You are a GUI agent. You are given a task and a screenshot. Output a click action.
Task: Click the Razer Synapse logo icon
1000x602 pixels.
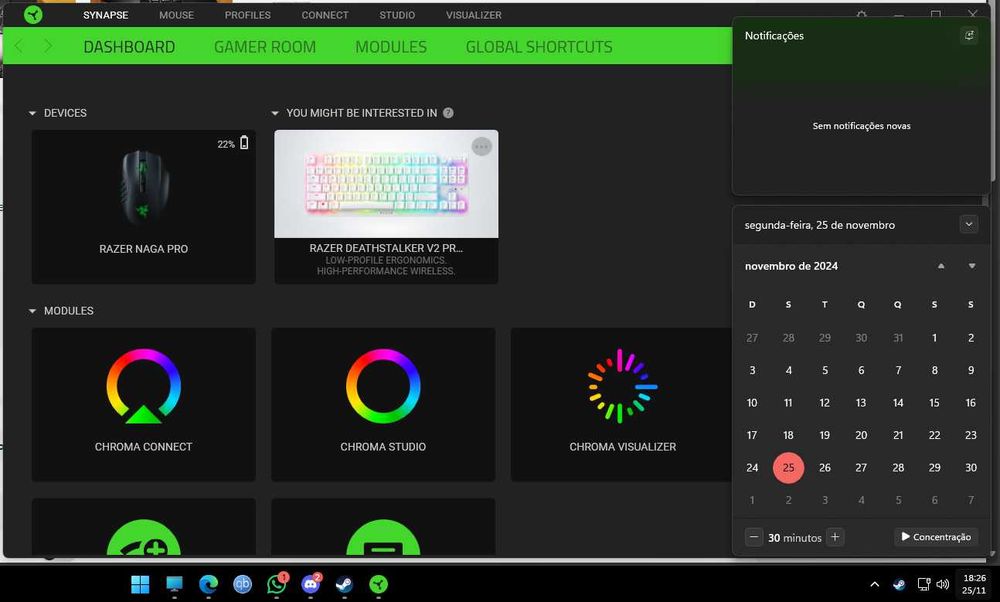[x=33, y=15]
